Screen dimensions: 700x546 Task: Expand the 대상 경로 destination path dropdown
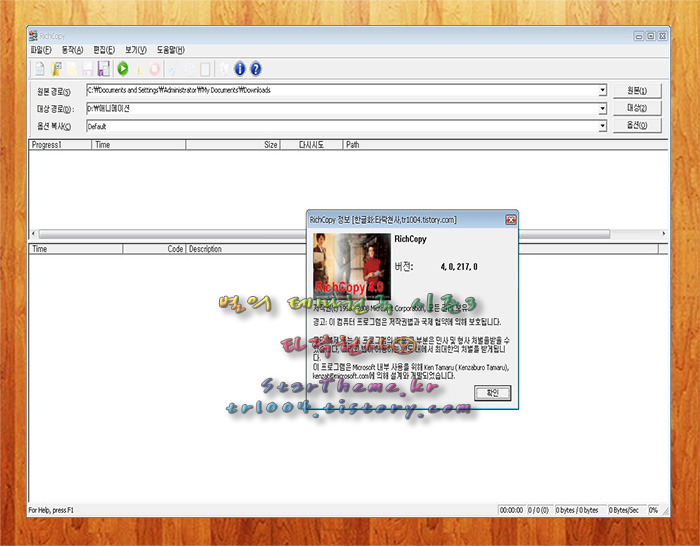[602, 108]
